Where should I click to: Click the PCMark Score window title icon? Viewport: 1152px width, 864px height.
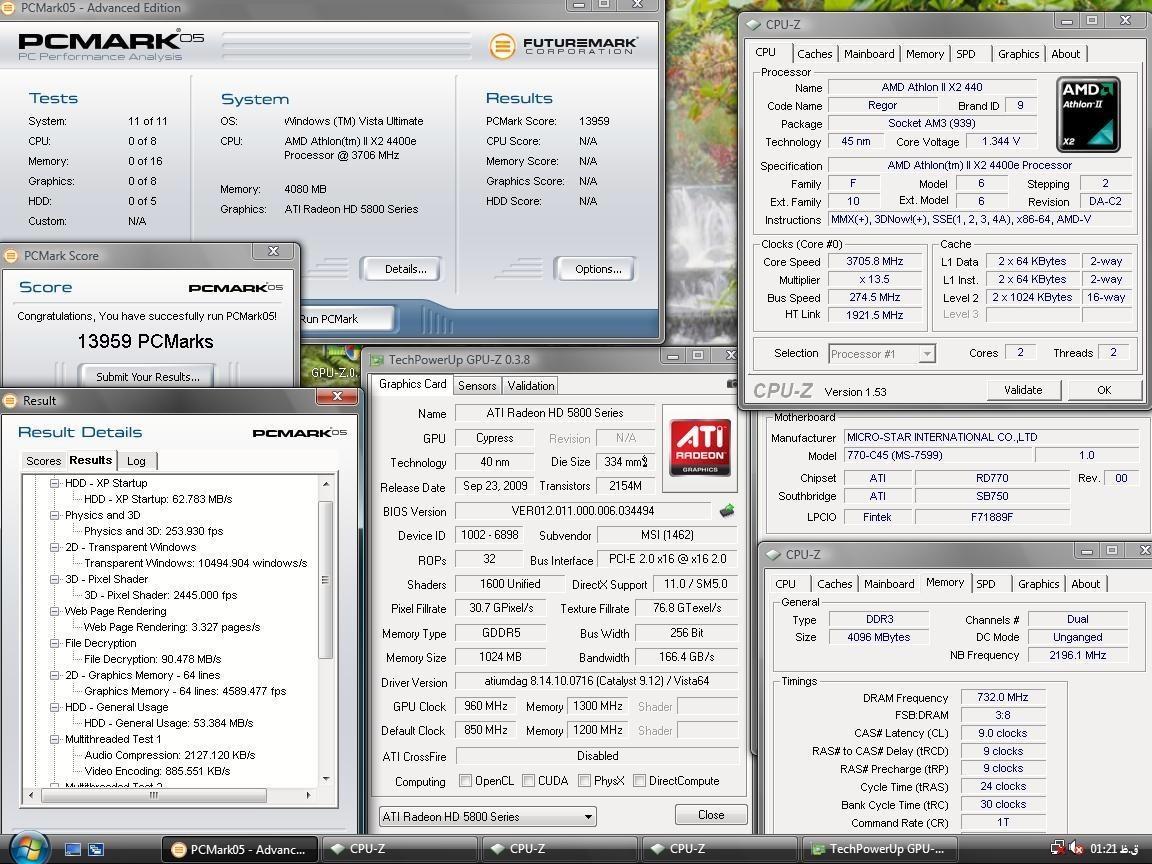tap(10, 256)
